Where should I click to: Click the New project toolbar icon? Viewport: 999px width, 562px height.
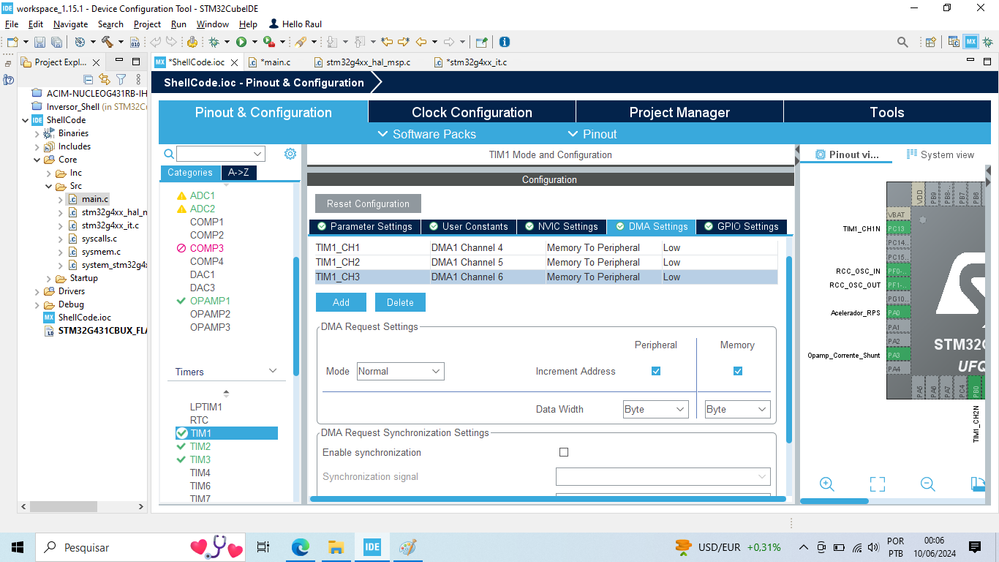click(12, 42)
